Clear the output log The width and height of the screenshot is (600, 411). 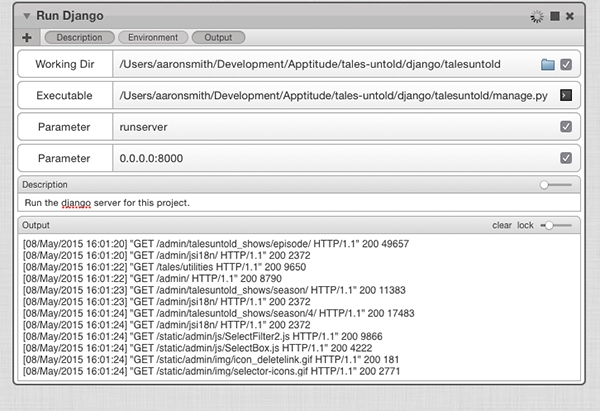(502, 225)
